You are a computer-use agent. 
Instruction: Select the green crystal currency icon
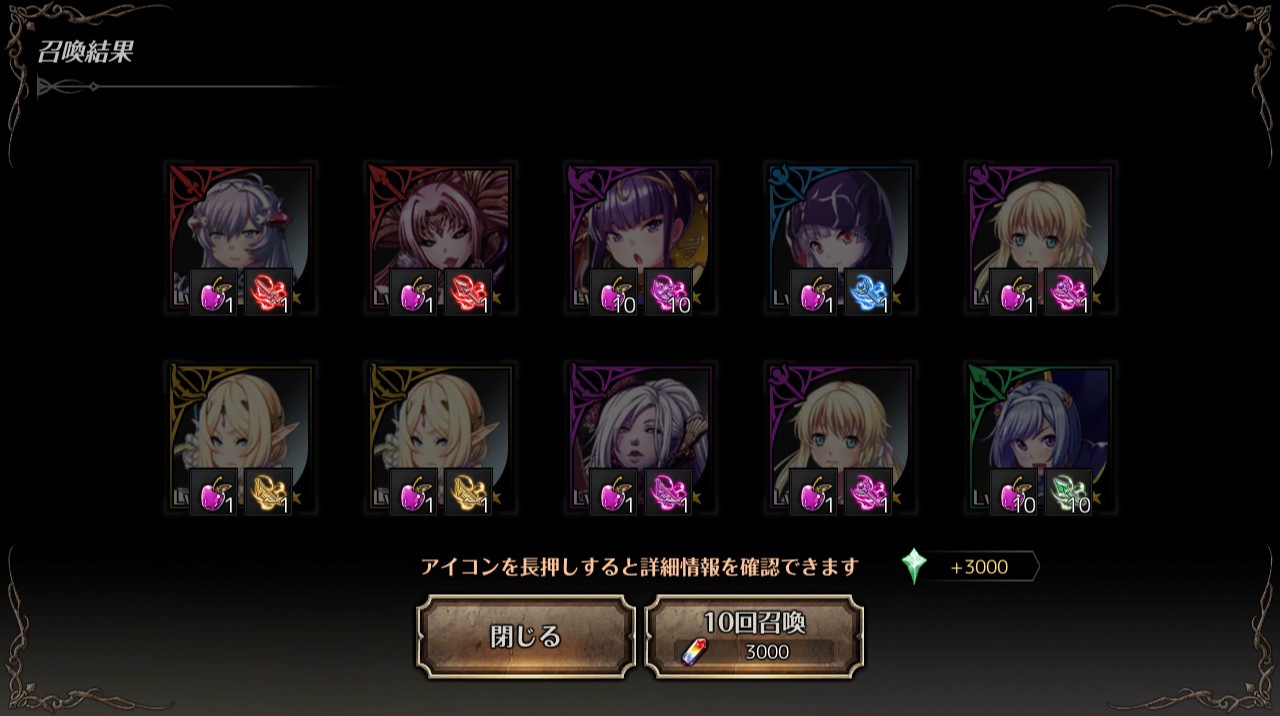click(x=913, y=567)
